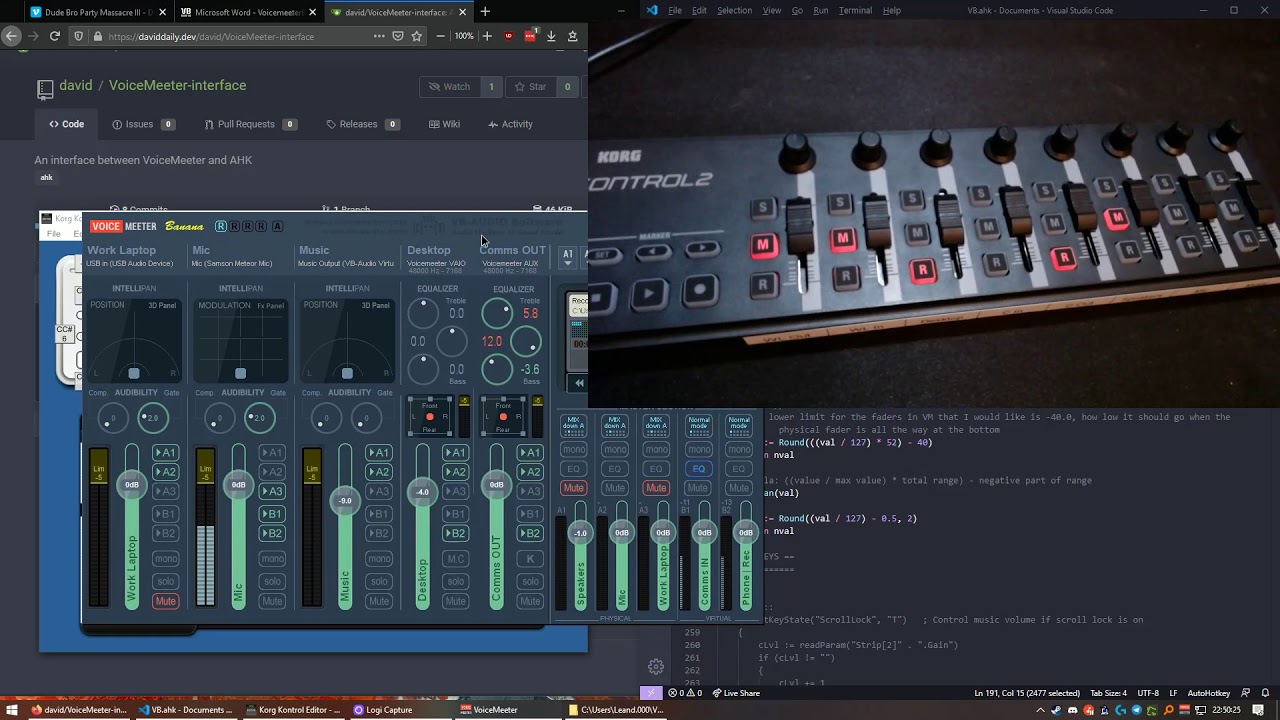
Task: Click Normal mode selector on Phone Rec bus
Action: [x=739, y=425]
